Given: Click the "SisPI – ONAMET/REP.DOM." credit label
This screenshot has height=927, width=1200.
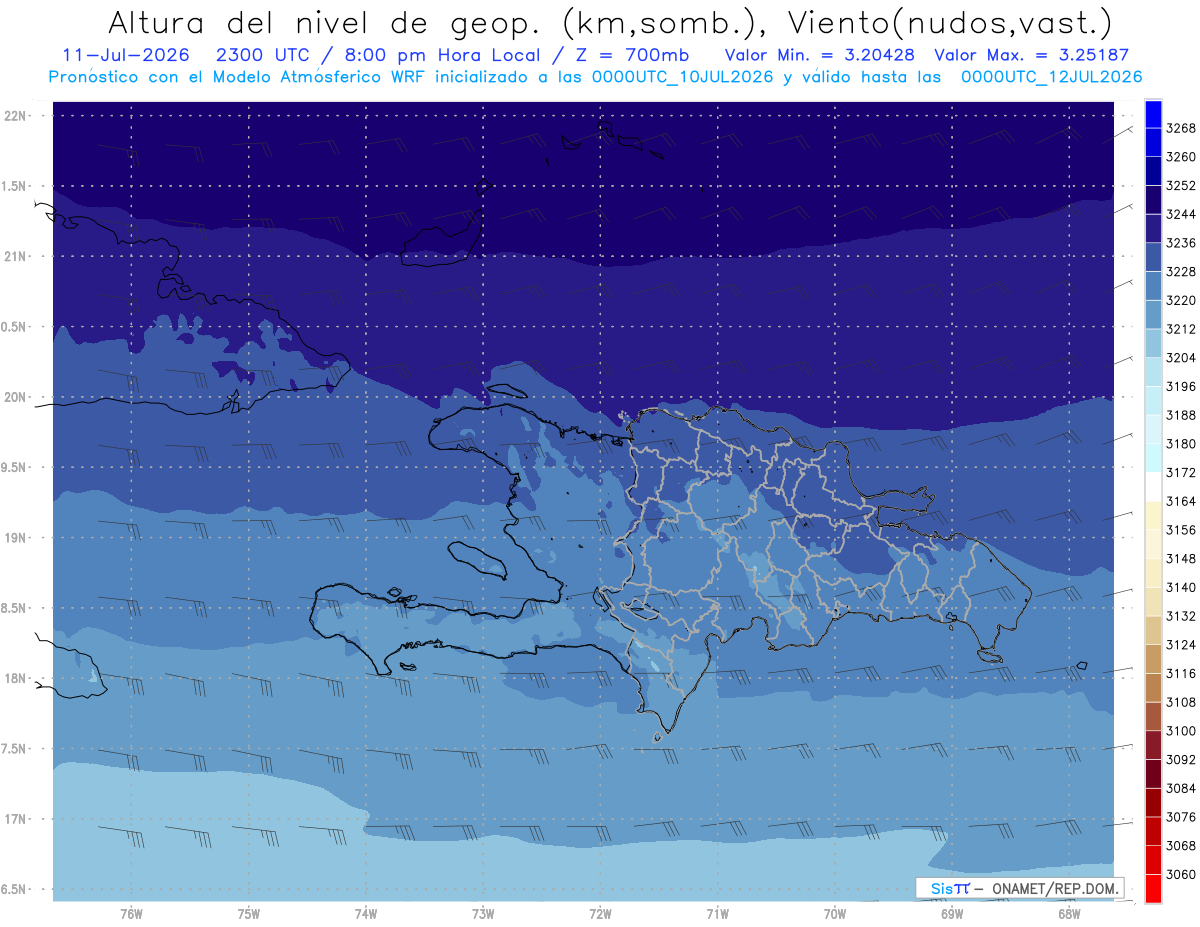Looking at the screenshot, I should [x=1020, y=888].
